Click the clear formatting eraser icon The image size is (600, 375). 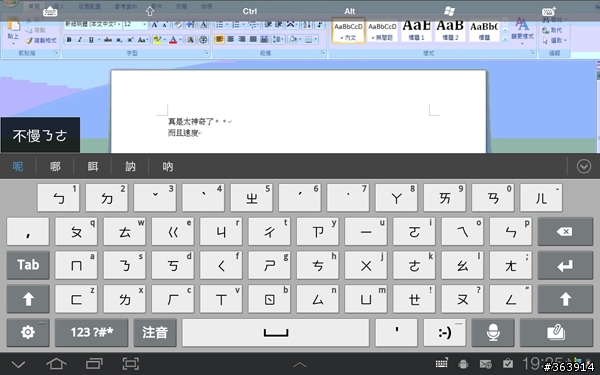(178, 25)
